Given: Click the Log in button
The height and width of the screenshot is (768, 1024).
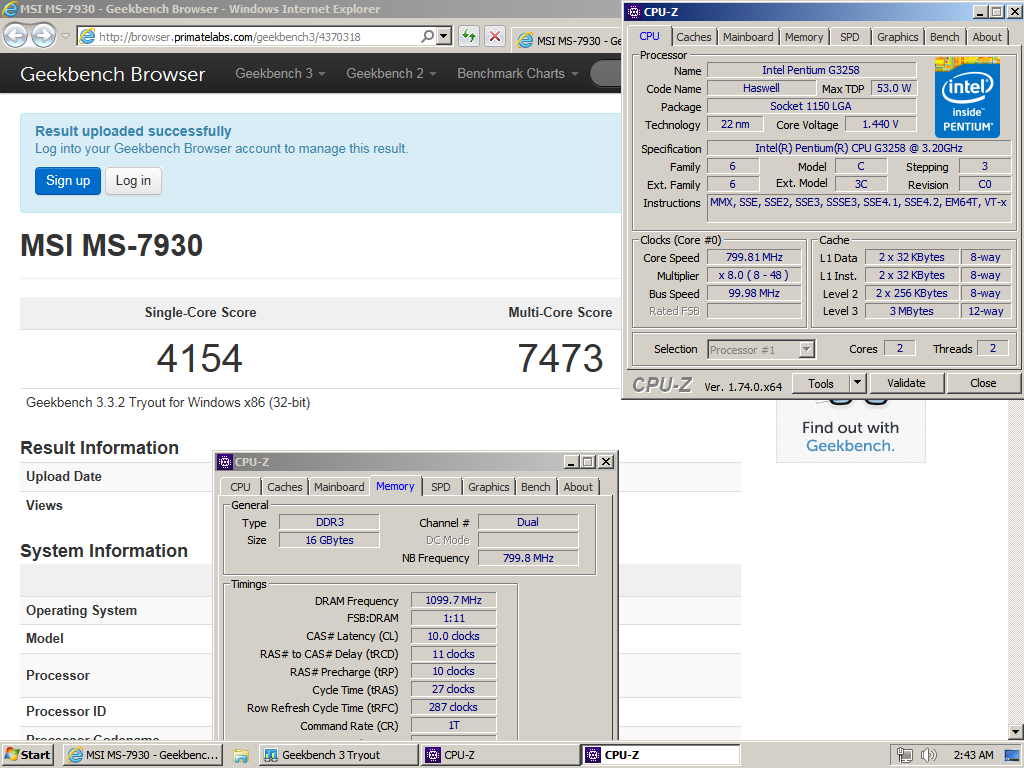Looking at the screenshot, I should click(x=133, y=181).
